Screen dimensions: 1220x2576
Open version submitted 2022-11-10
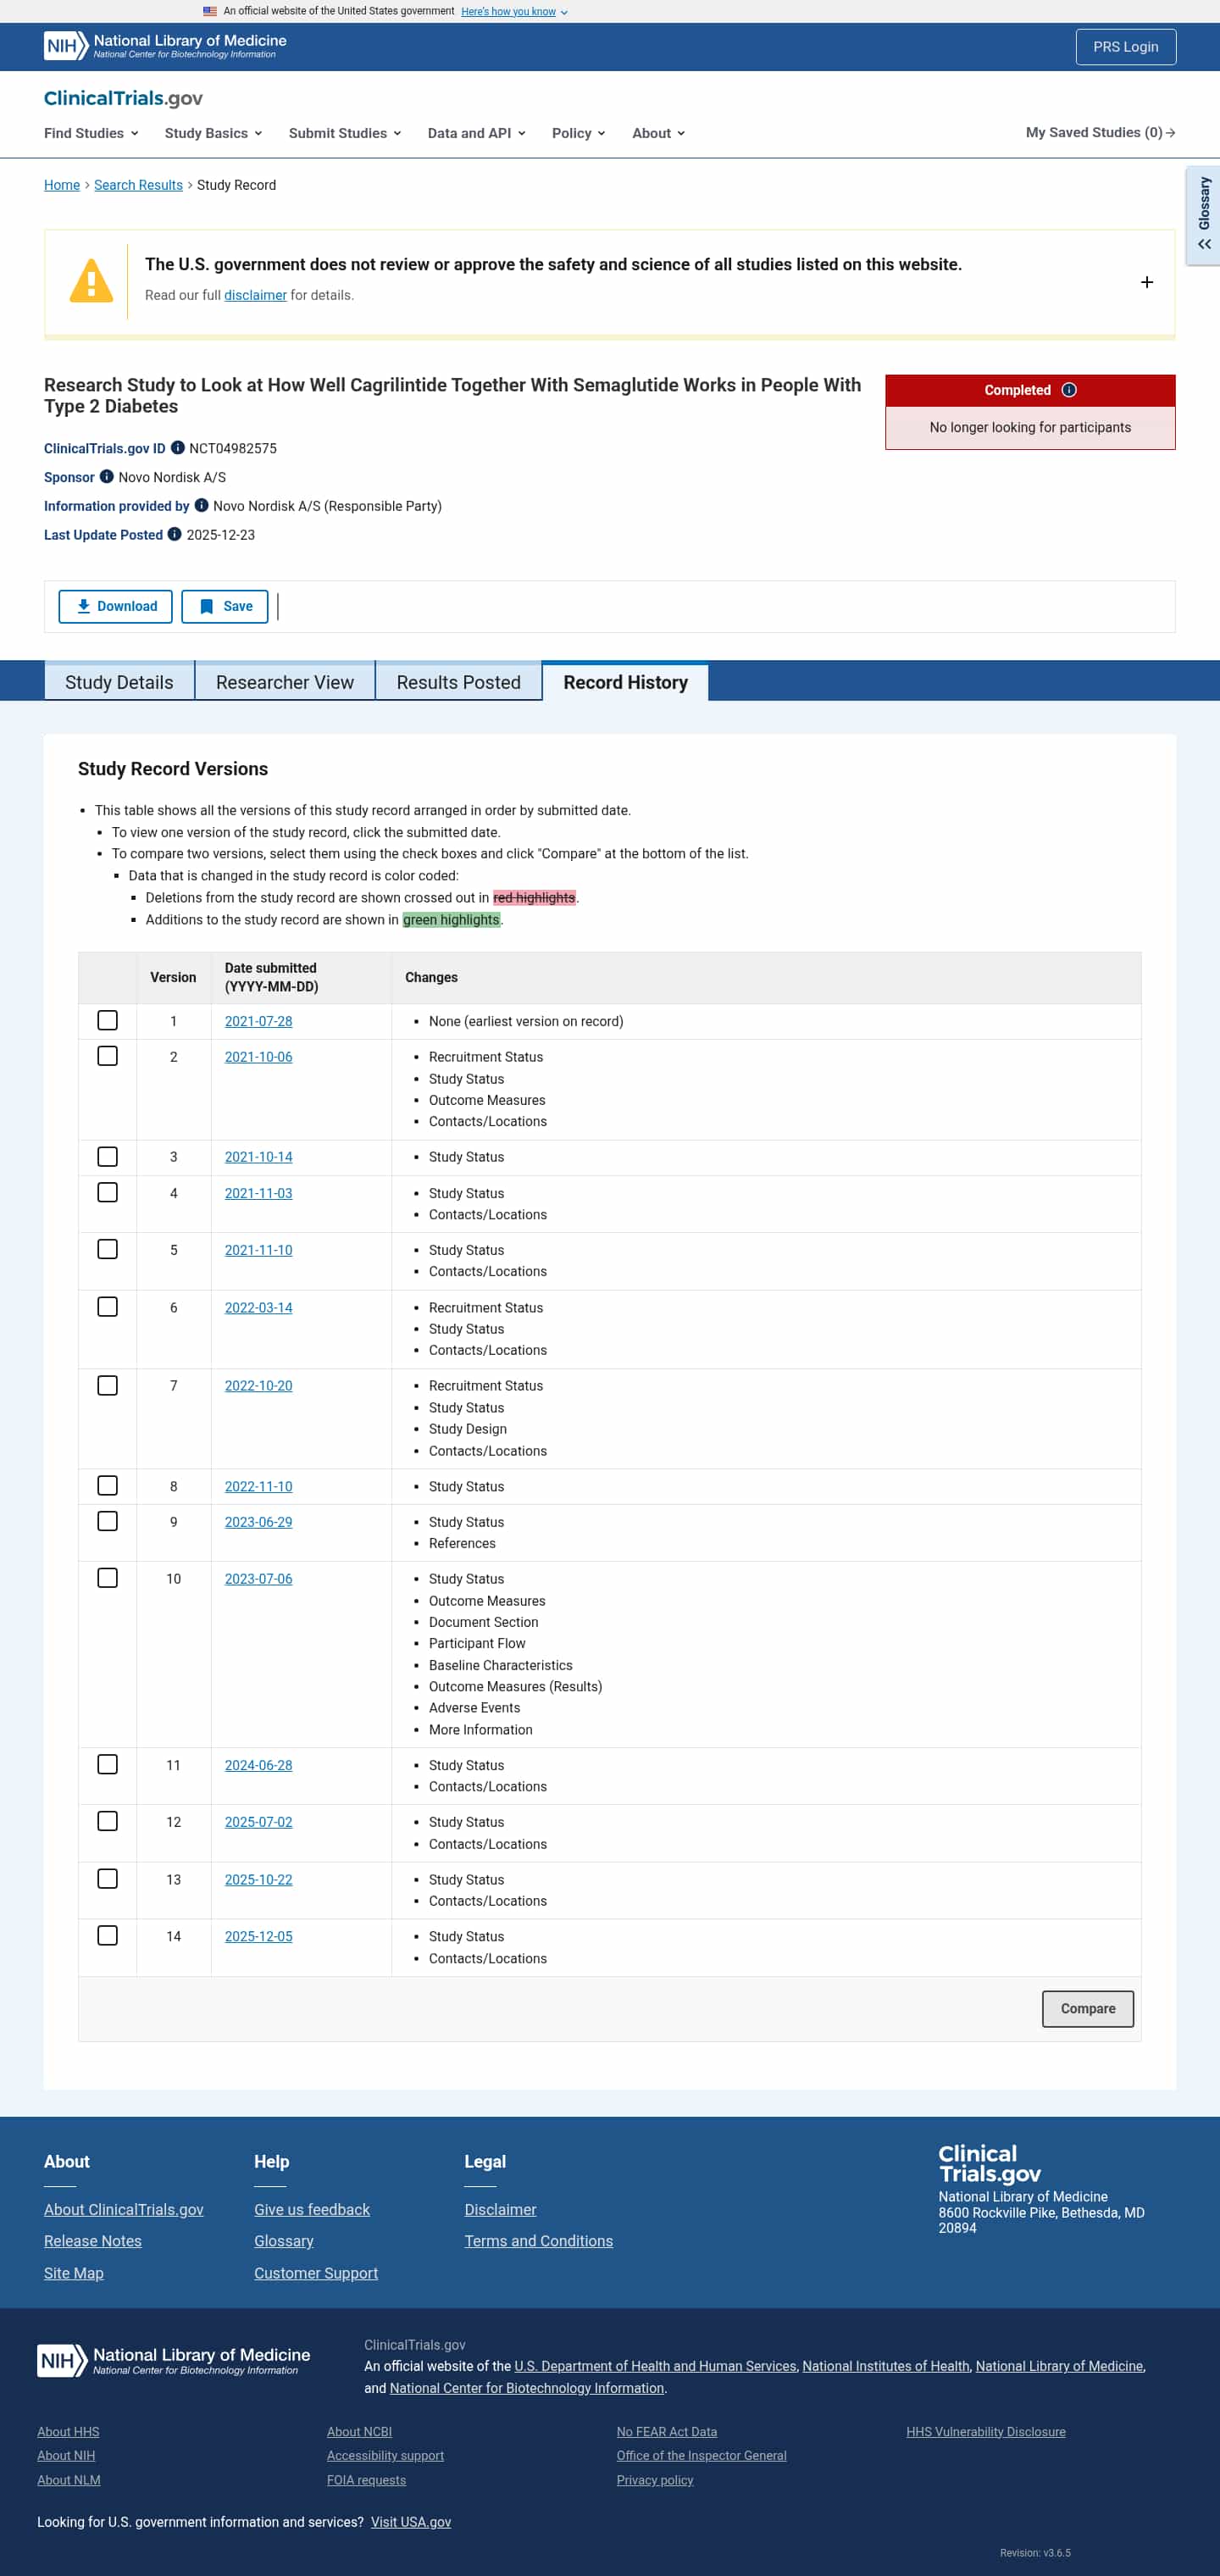[259, 1487]
